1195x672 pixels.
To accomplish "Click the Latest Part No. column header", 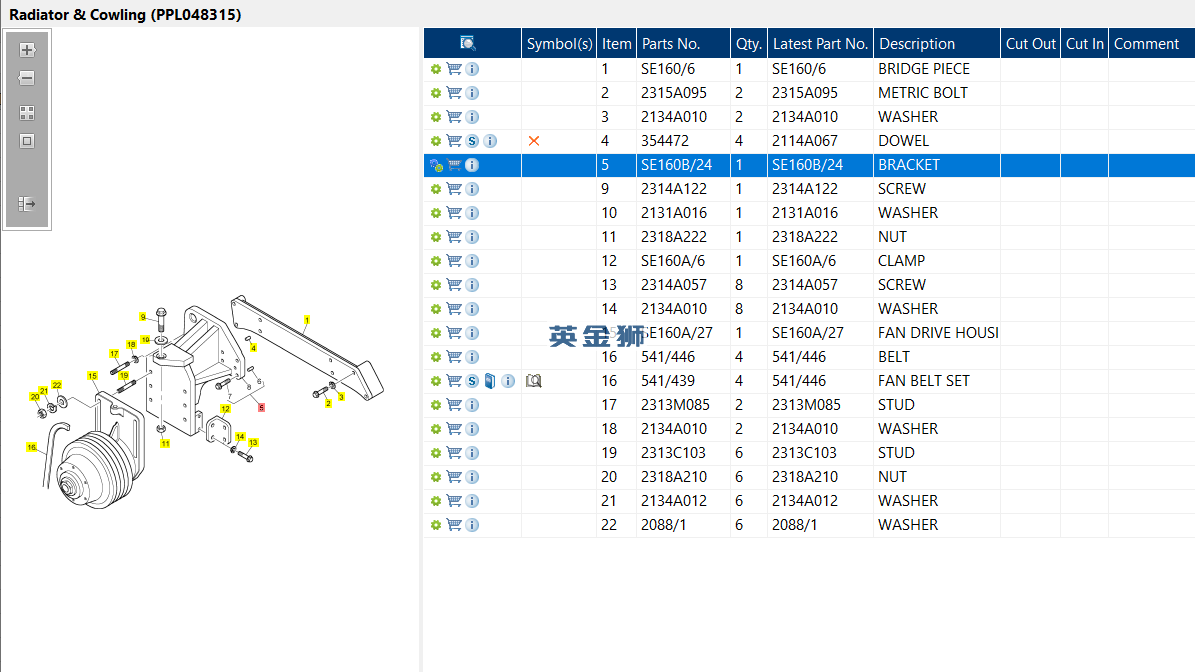I will pos(820,43).
